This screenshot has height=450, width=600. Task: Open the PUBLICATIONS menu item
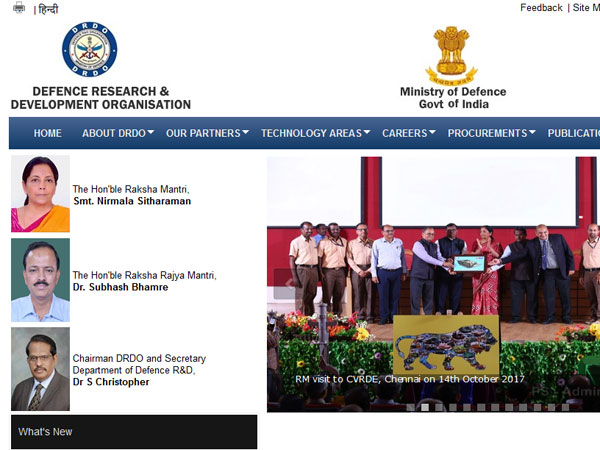(573, 133)
